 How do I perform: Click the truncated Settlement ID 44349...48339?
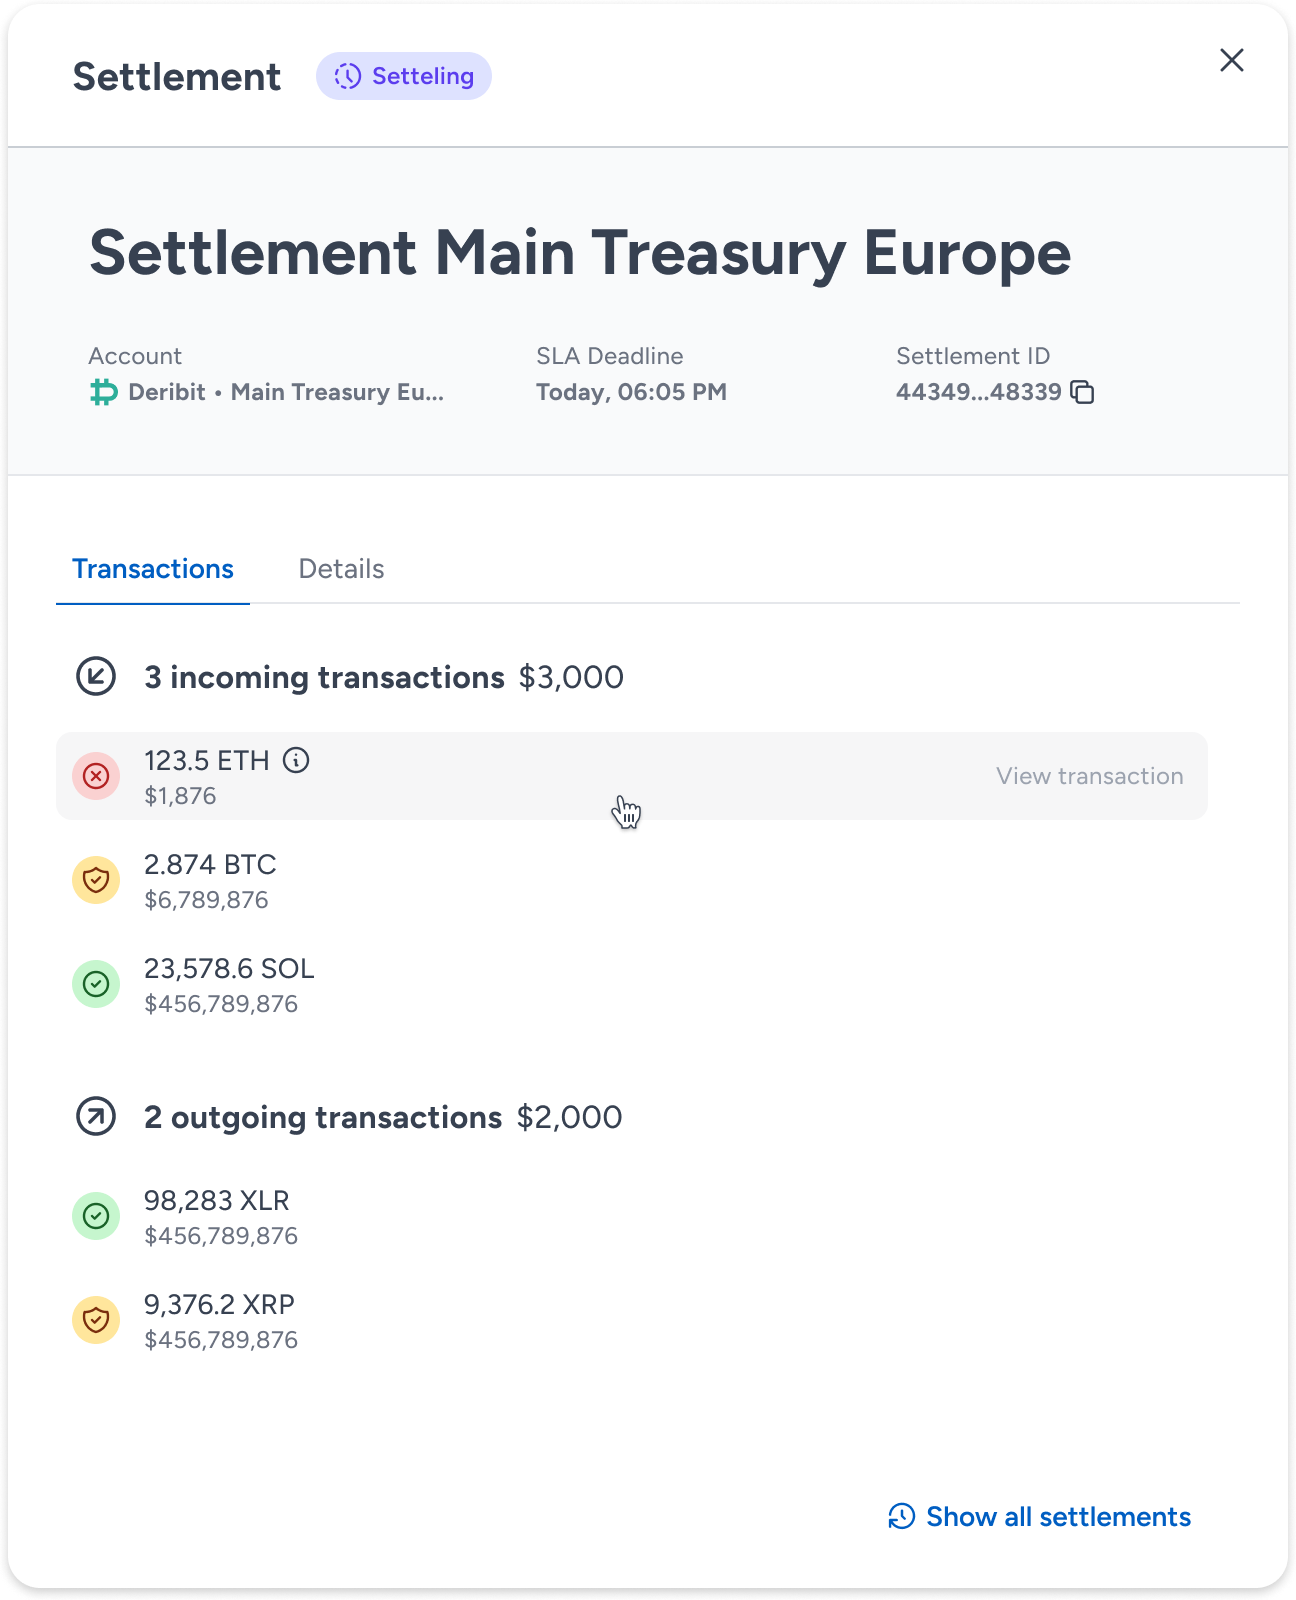pos(978,392)
